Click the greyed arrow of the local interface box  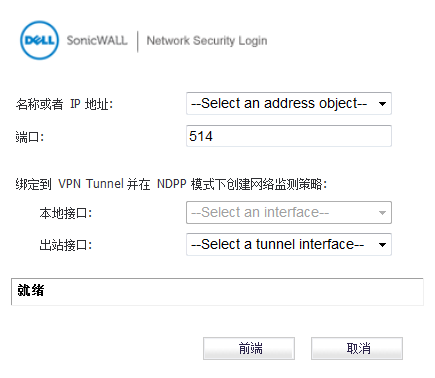pos(382,213)
